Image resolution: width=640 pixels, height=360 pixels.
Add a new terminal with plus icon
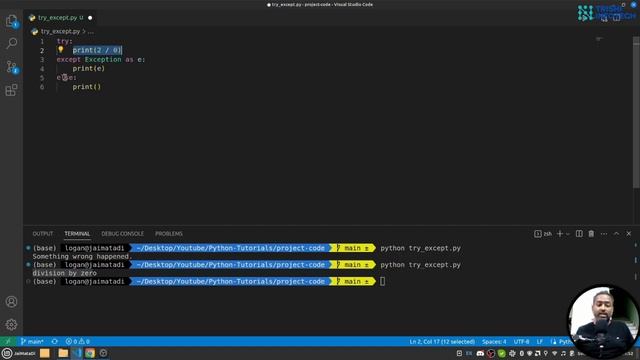(x=560, y=233)
